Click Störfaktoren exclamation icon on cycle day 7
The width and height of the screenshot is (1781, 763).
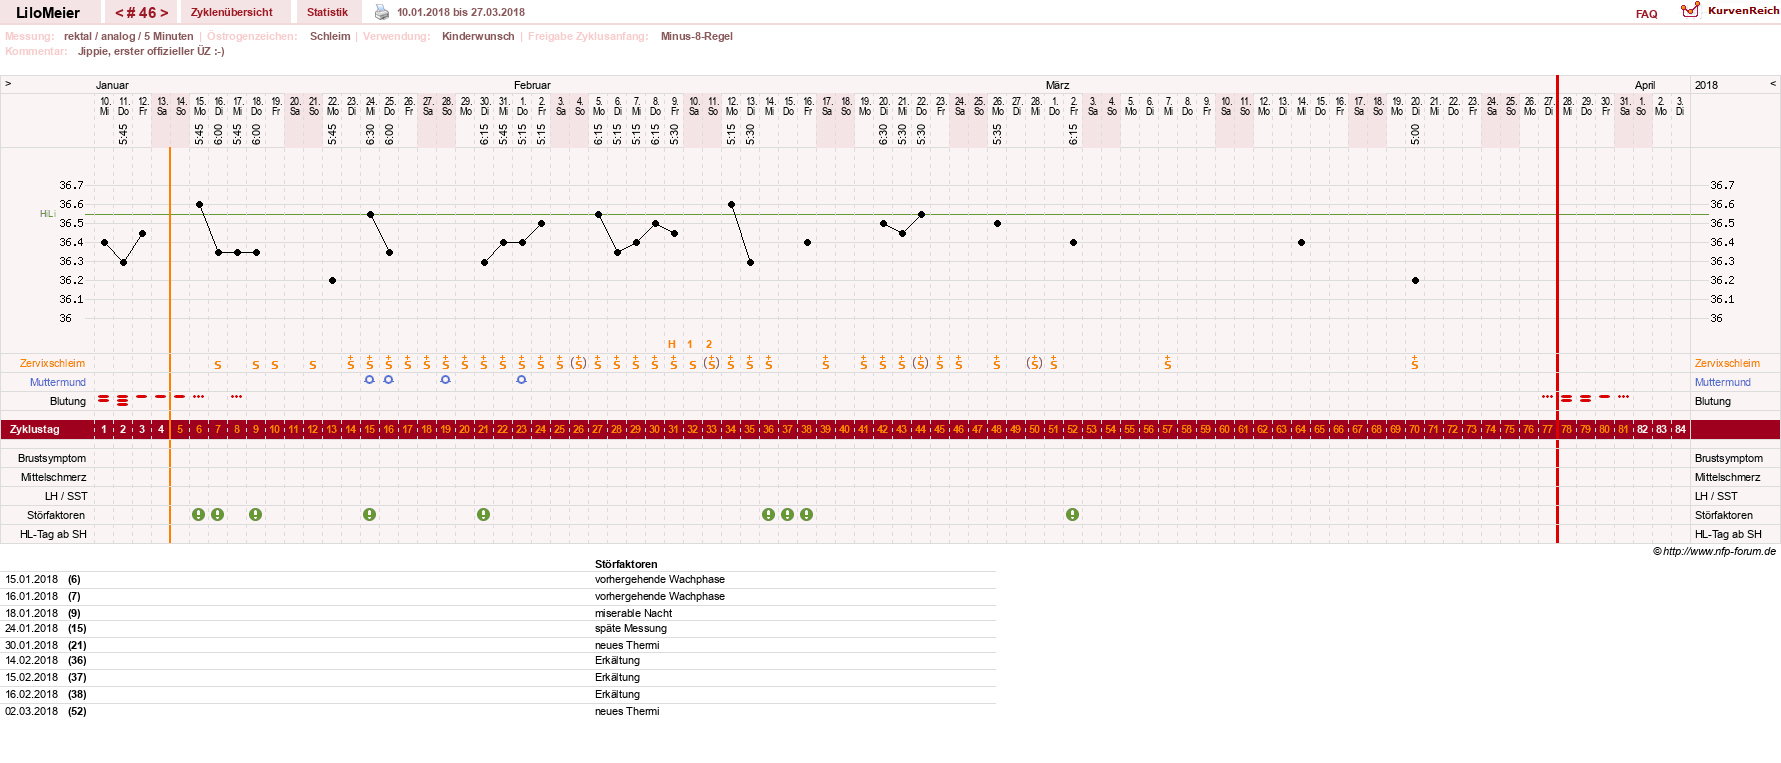[x=218, y=514]
